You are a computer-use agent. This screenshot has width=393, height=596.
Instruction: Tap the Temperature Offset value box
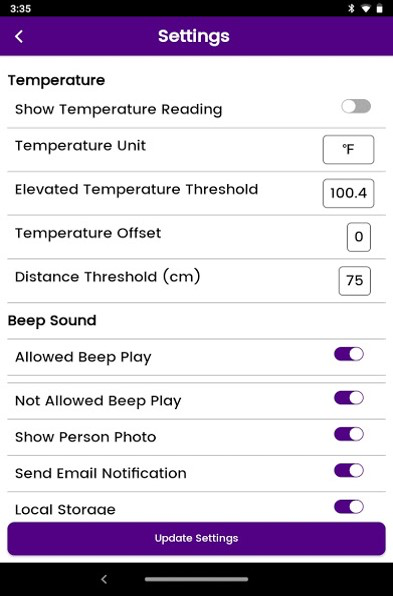click(x=359, y=237)
